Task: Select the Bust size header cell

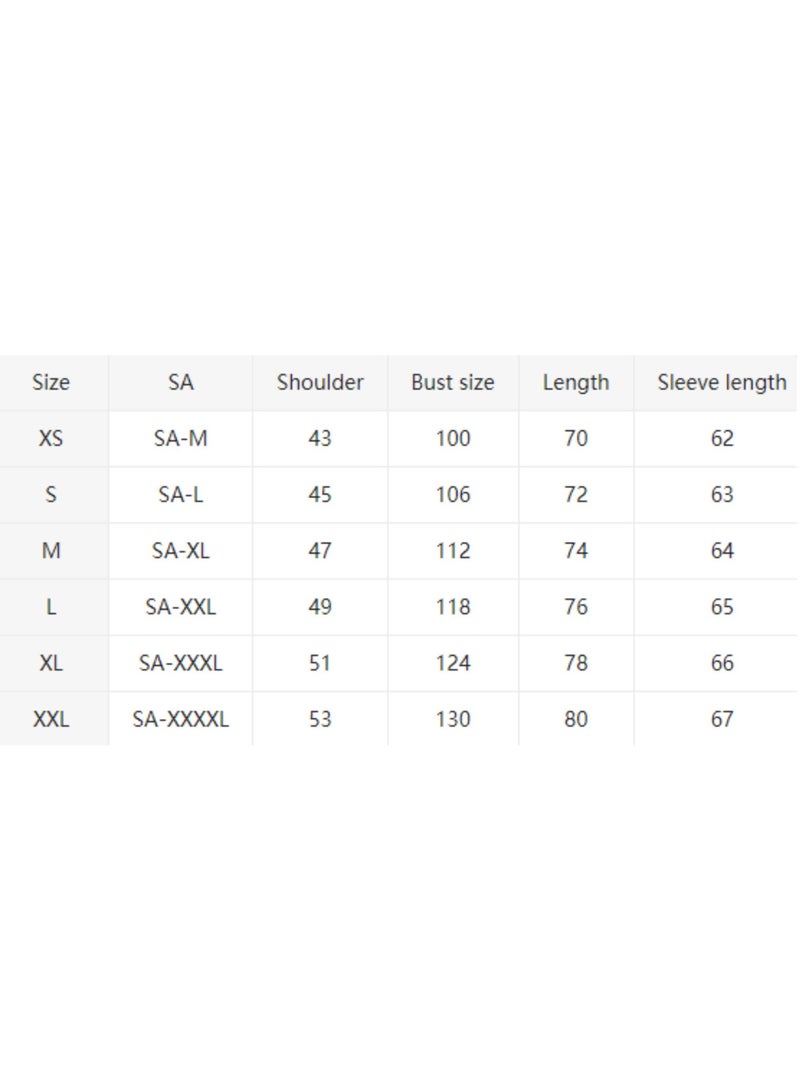Action: click(x=453, y=382)
